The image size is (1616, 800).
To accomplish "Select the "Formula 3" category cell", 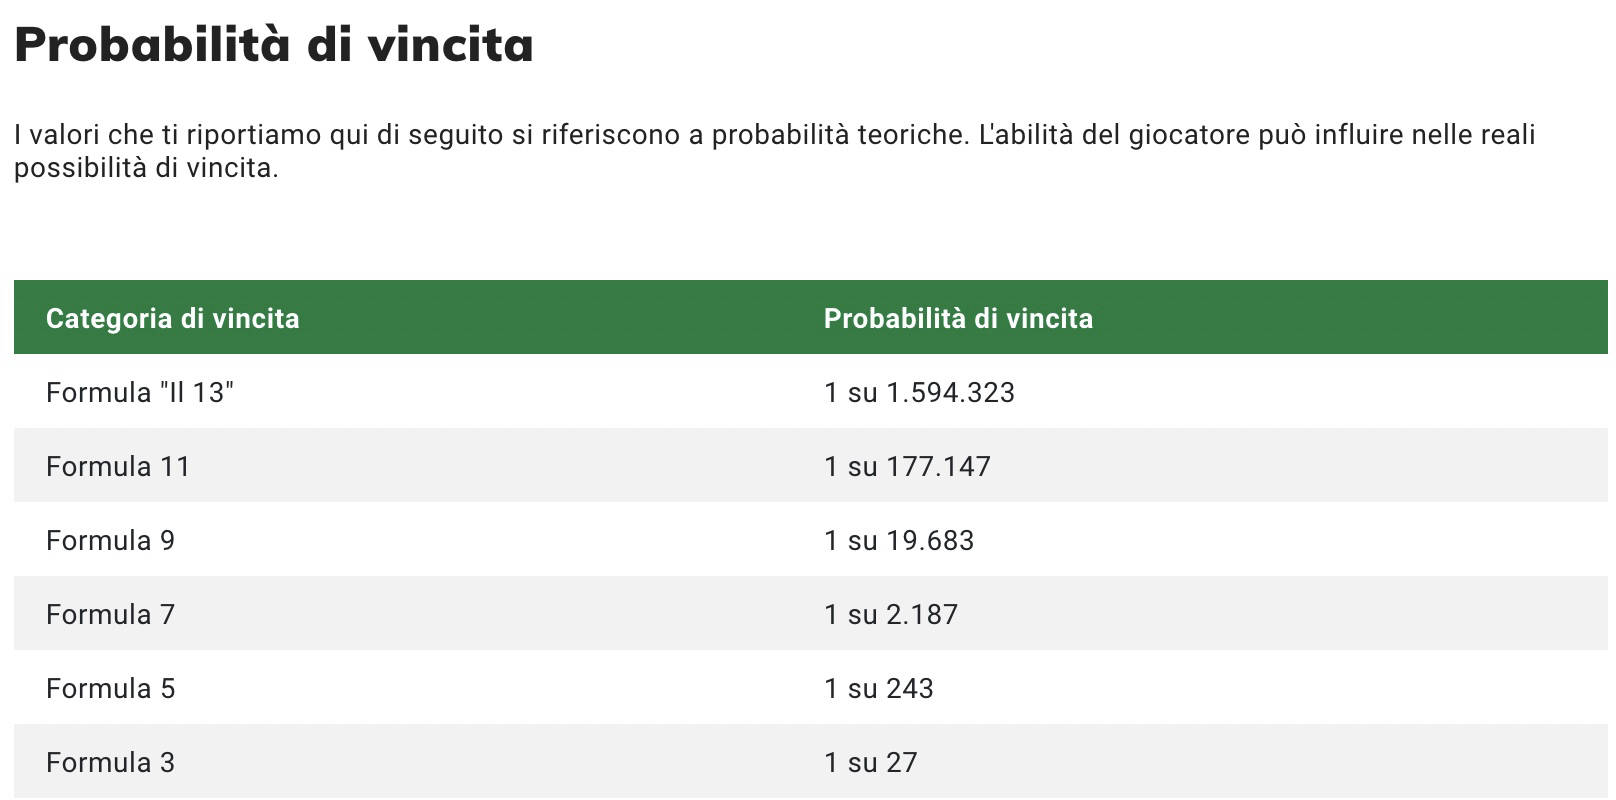I will point(110,762).
